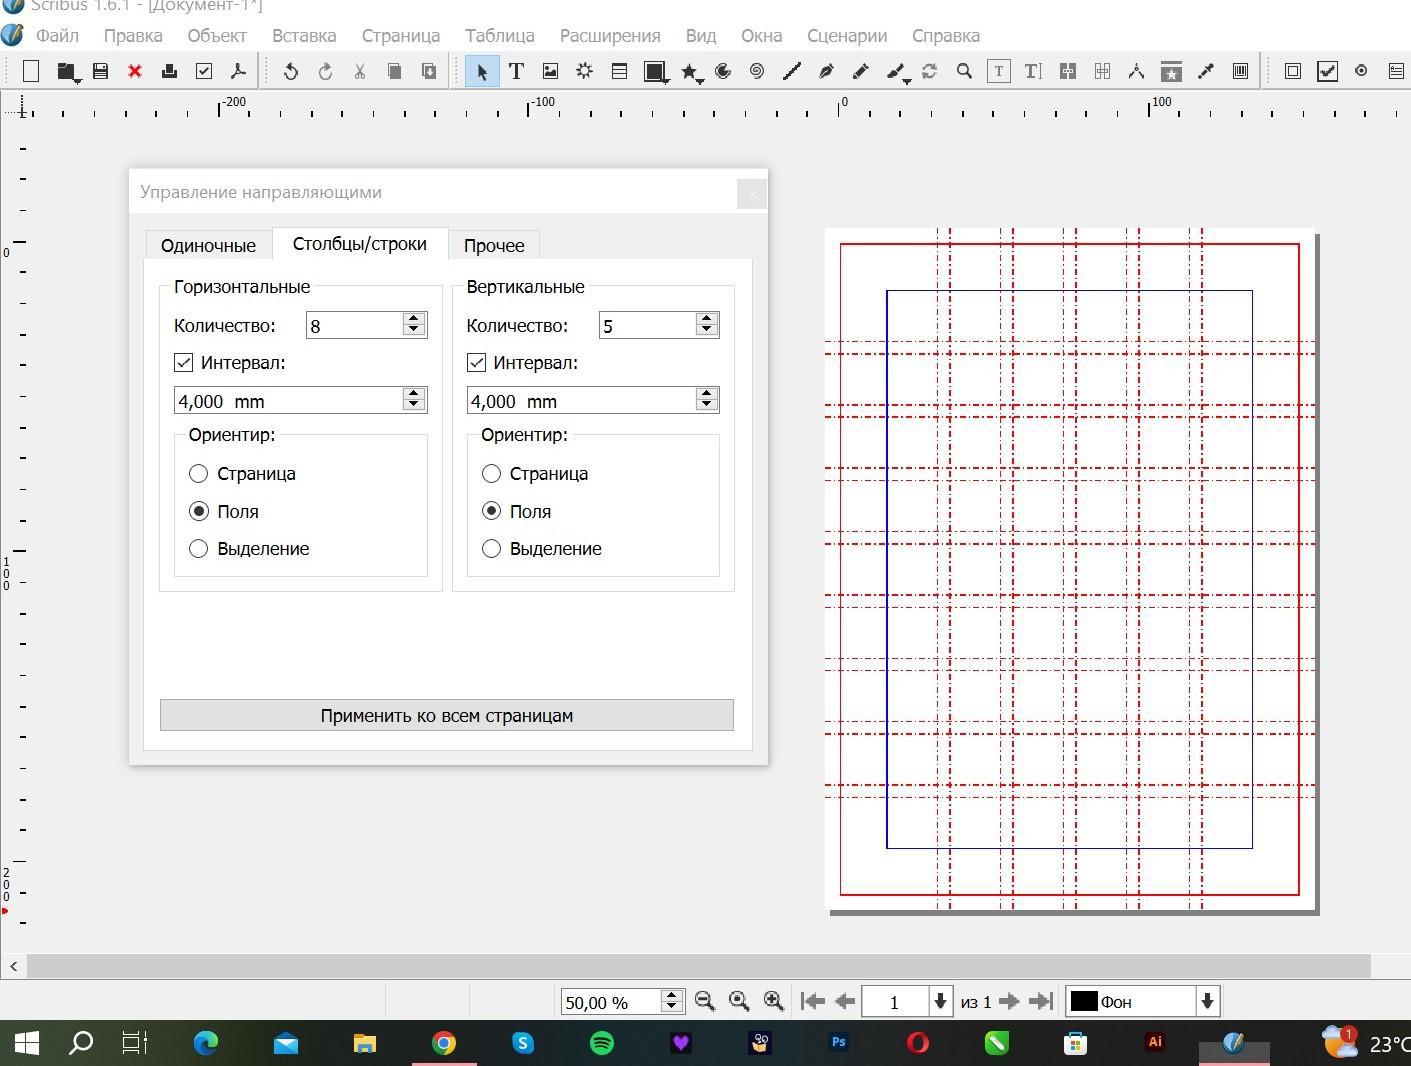Uncheck the horizontal Интервал checkbox

point(184,363)
